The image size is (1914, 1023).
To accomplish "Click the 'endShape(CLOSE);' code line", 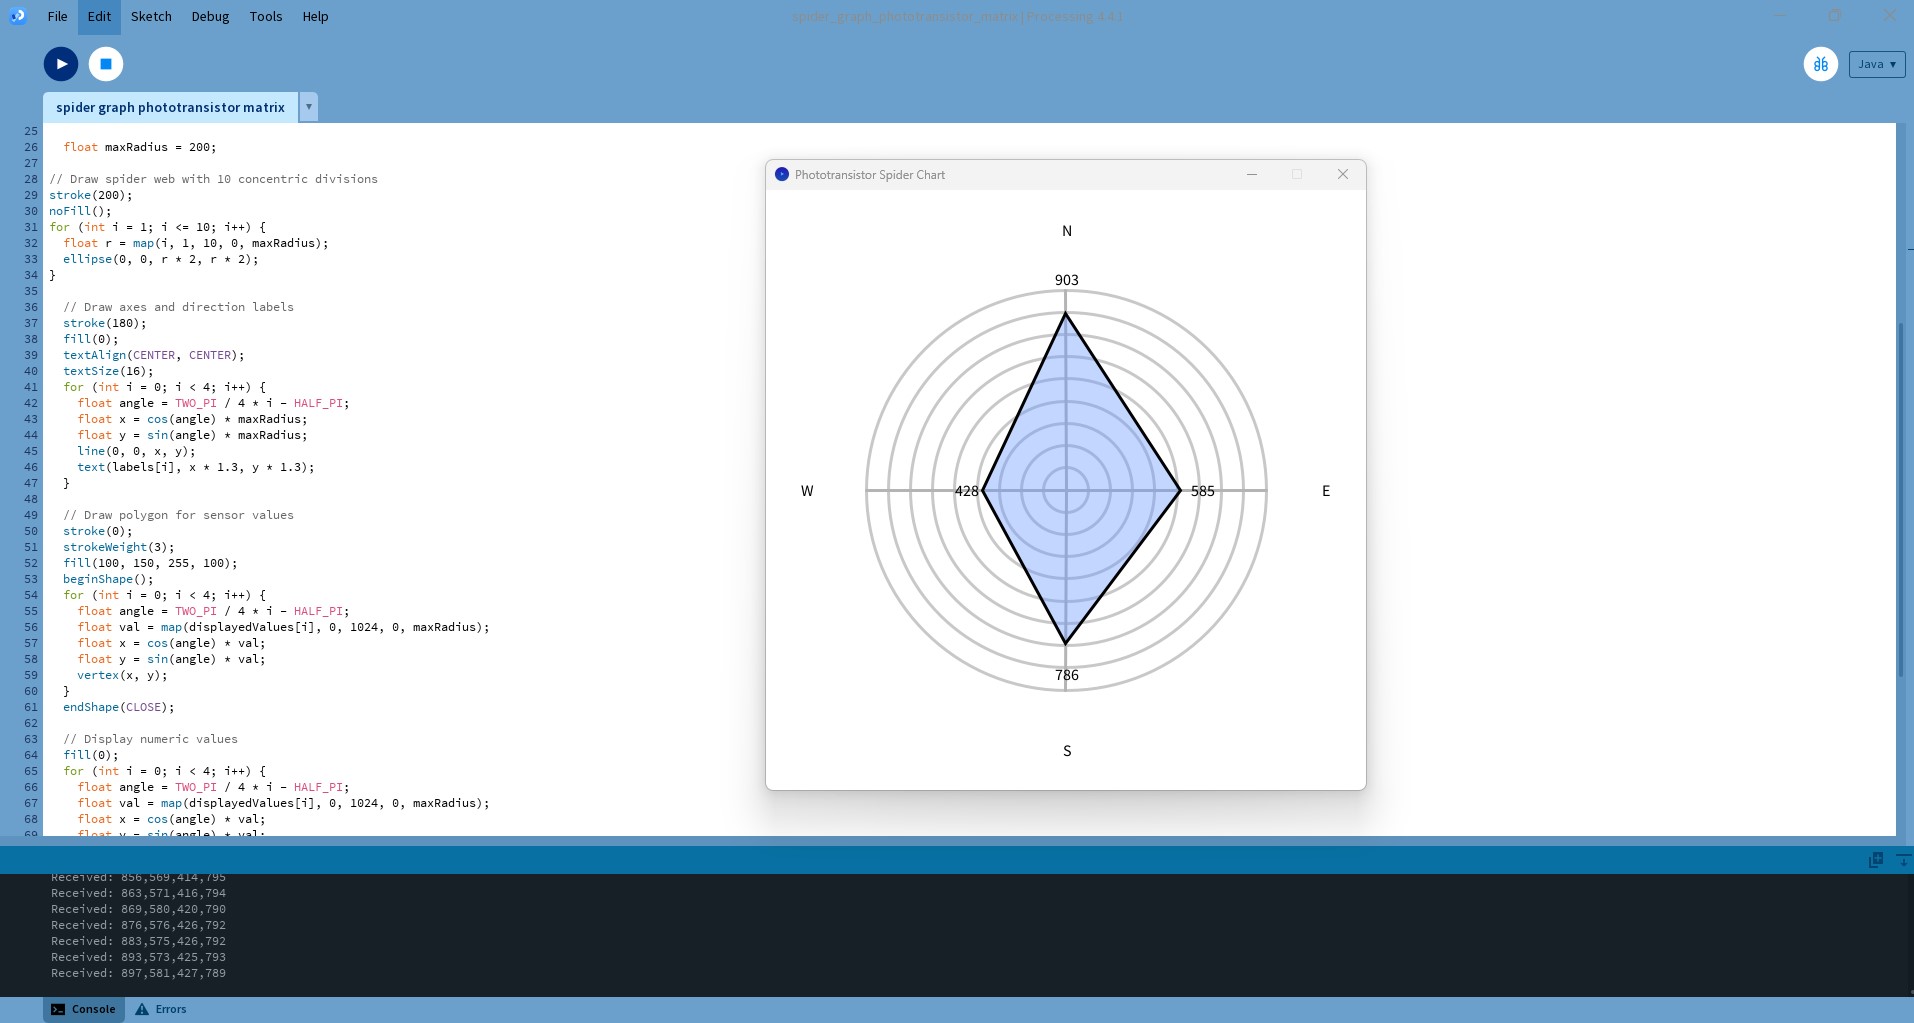I will coord(119,707).
